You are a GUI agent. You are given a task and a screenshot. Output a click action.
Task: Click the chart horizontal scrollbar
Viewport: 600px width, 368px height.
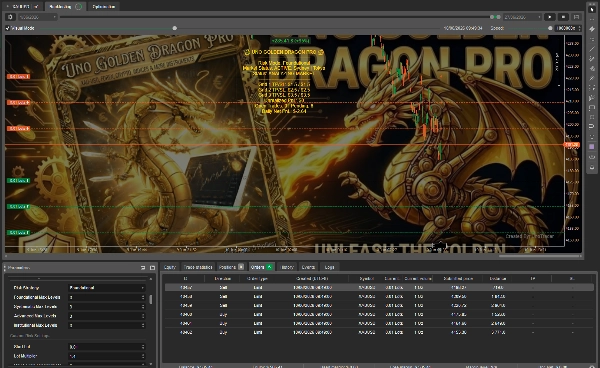[x=540, y=256]
